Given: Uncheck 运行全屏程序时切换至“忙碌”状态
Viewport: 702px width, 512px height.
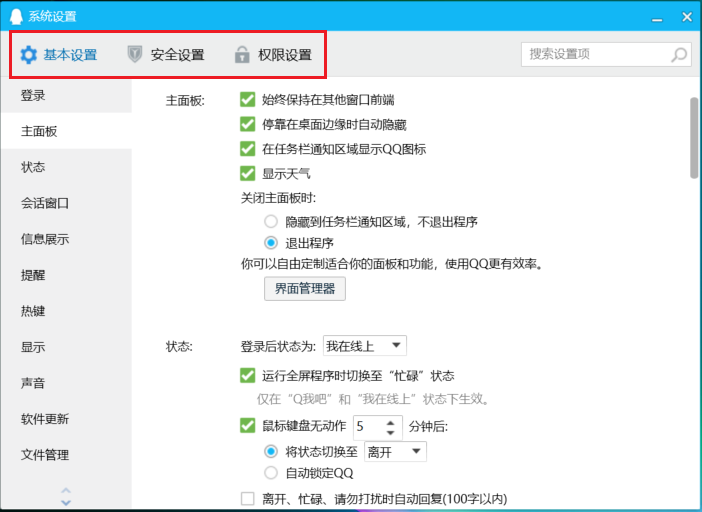Looking at the screenshot, I should pyautogui.click(x=248, y=375).
